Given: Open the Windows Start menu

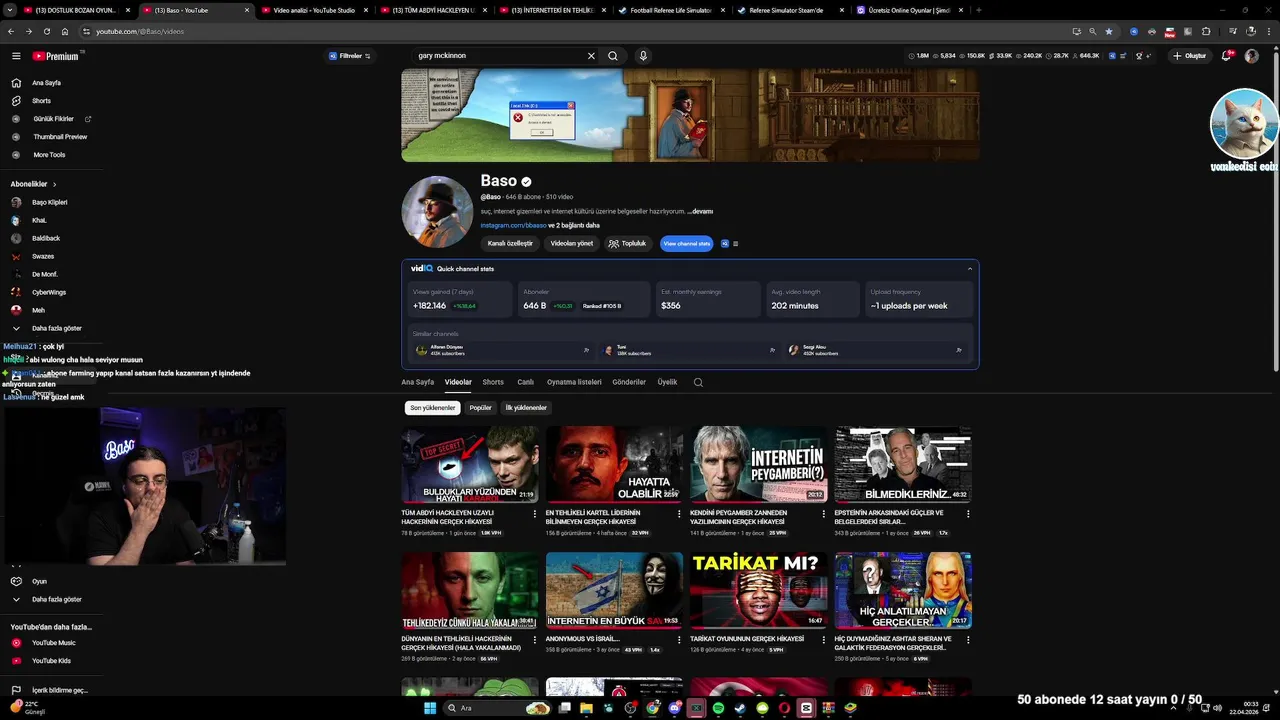Looking at the screenshot, I should (430, 708).
